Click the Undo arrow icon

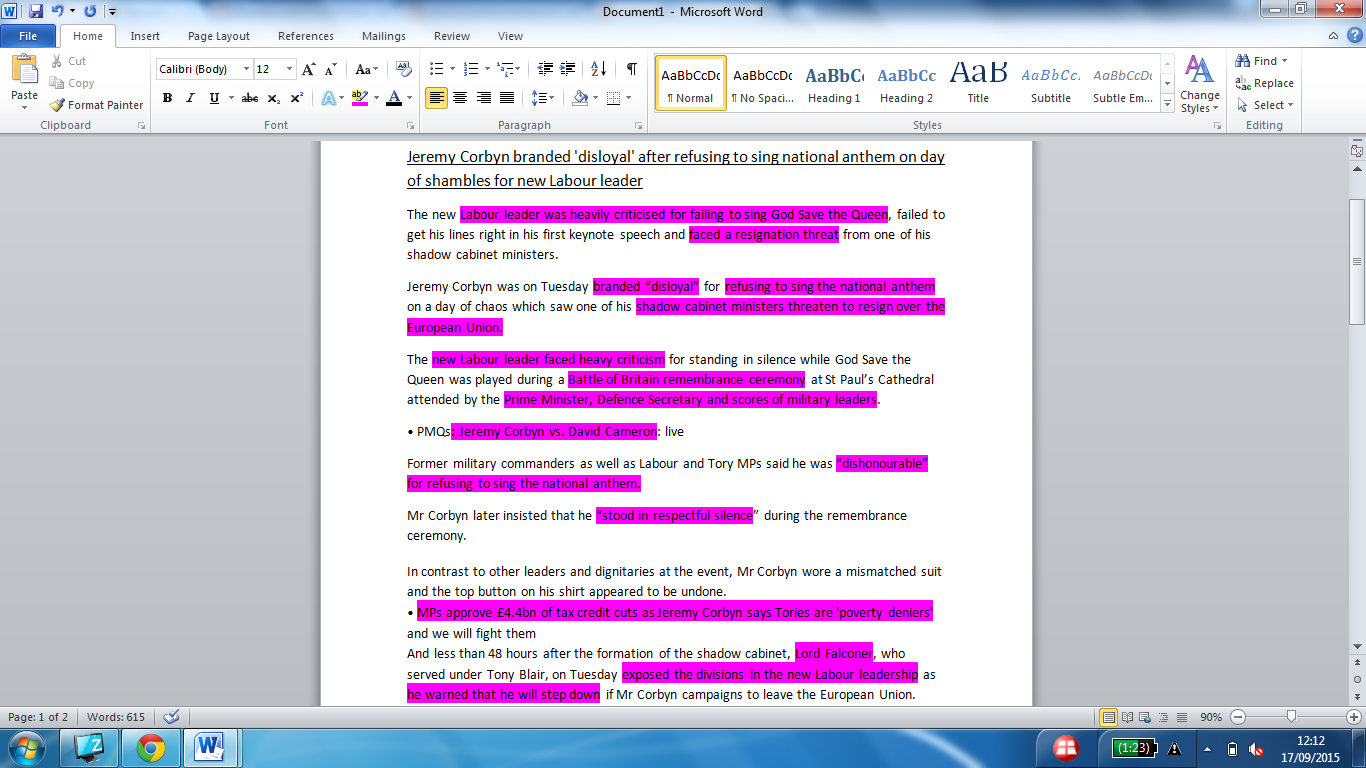[x=58, y=12]
